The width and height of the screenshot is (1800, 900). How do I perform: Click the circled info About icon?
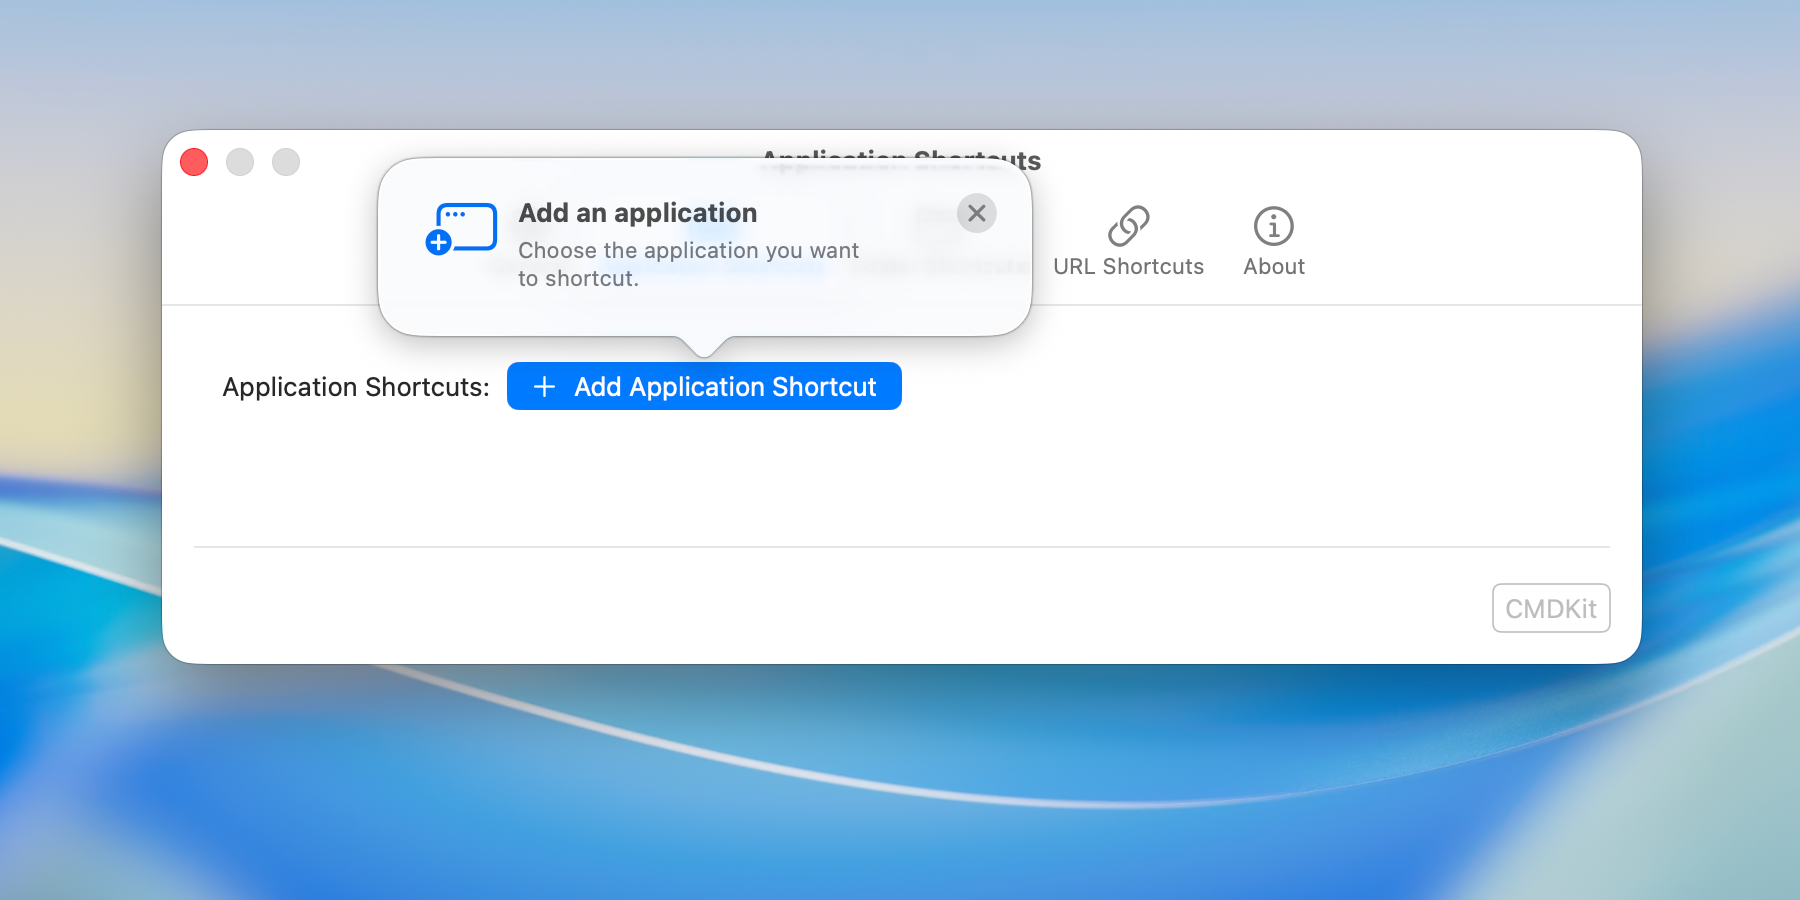coord(1272,228)
